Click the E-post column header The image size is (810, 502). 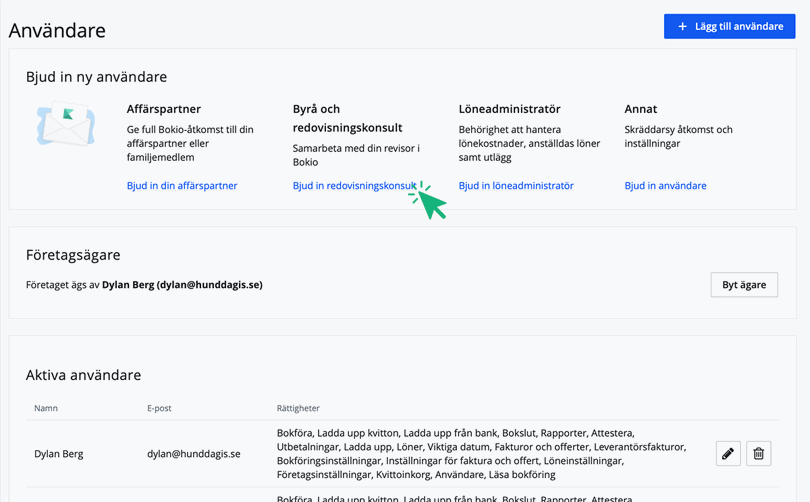tap(160, 408)
